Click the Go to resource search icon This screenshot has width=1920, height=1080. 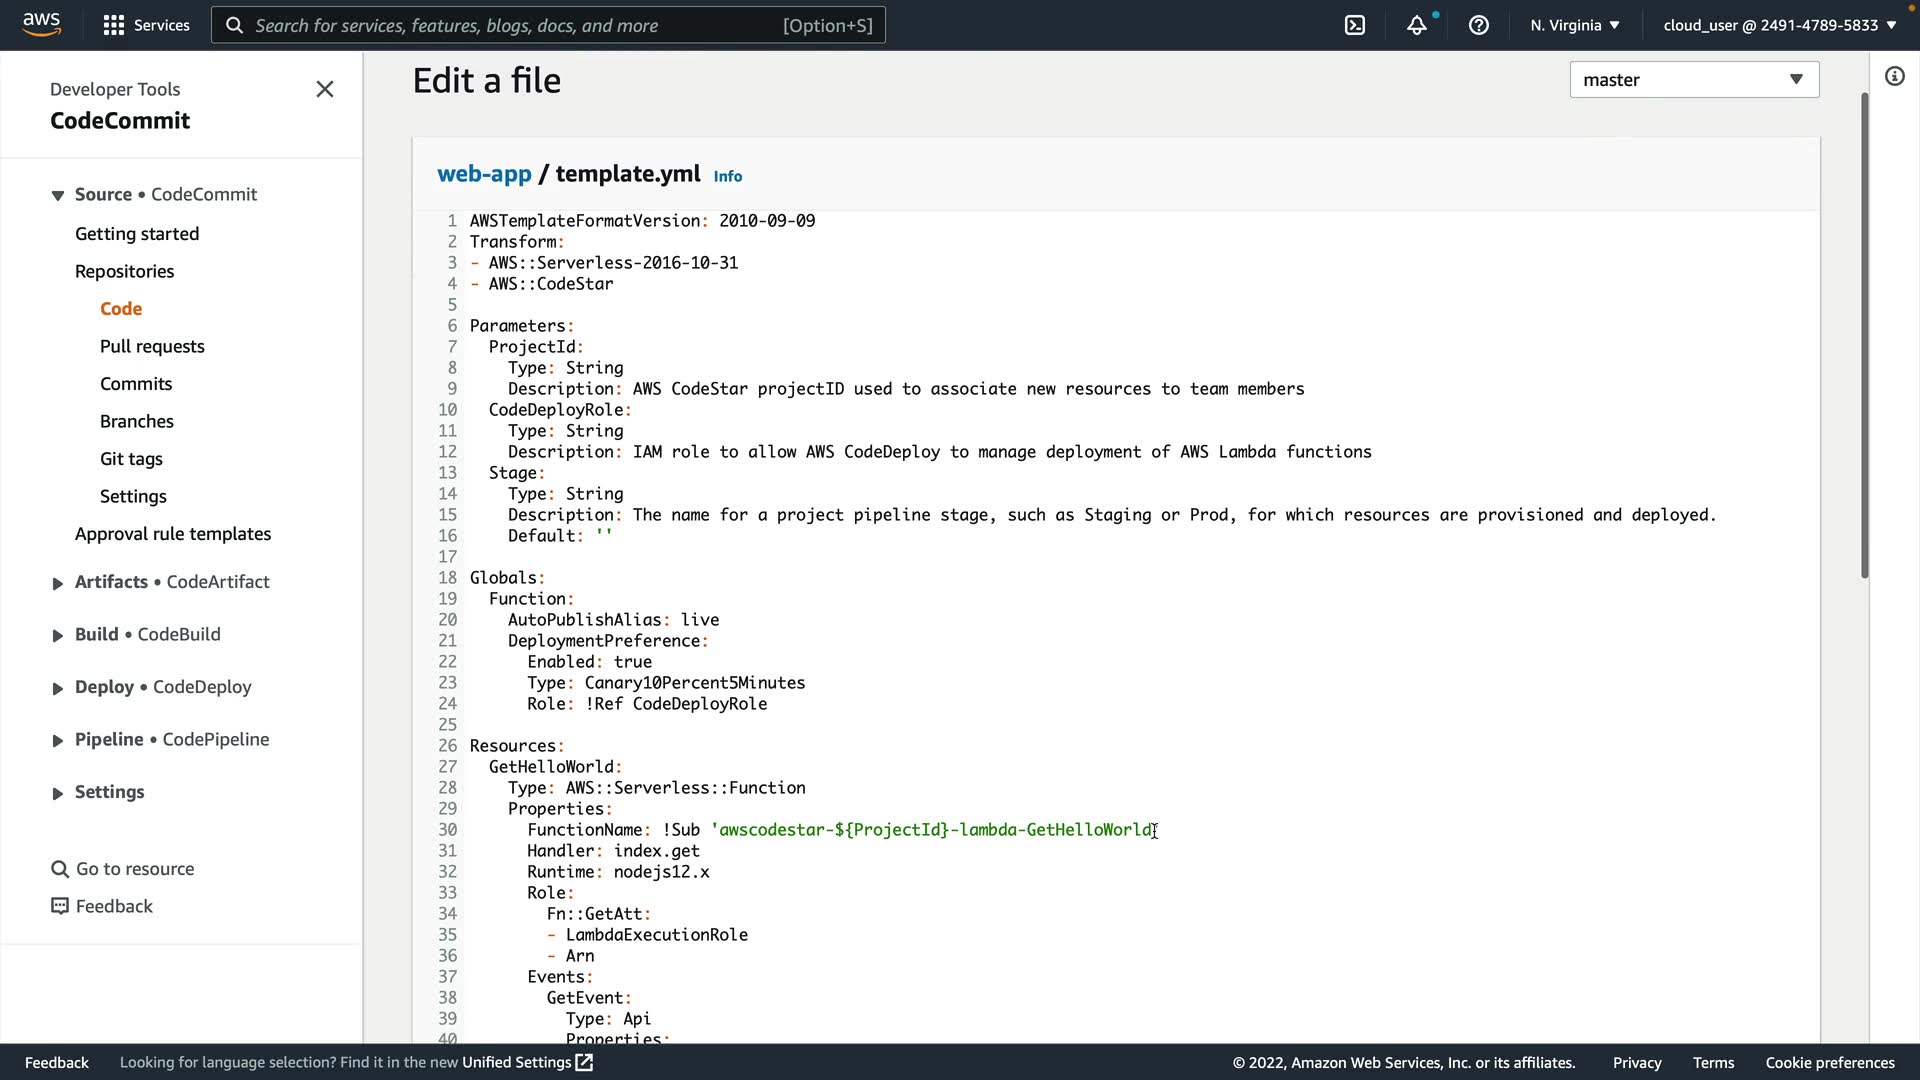coord(60,869)
